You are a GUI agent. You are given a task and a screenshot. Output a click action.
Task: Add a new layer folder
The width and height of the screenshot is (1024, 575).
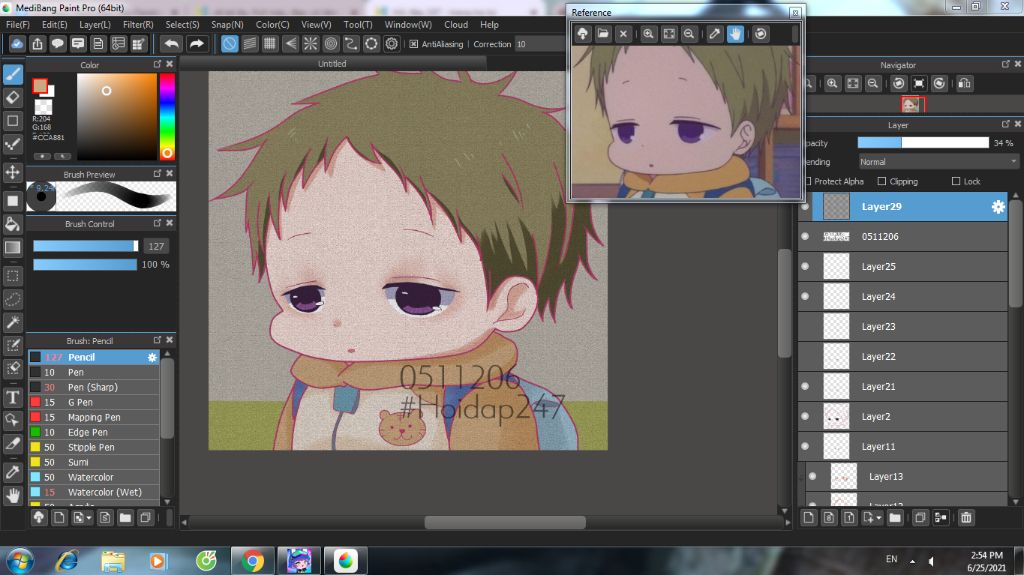tap(895, 518)
